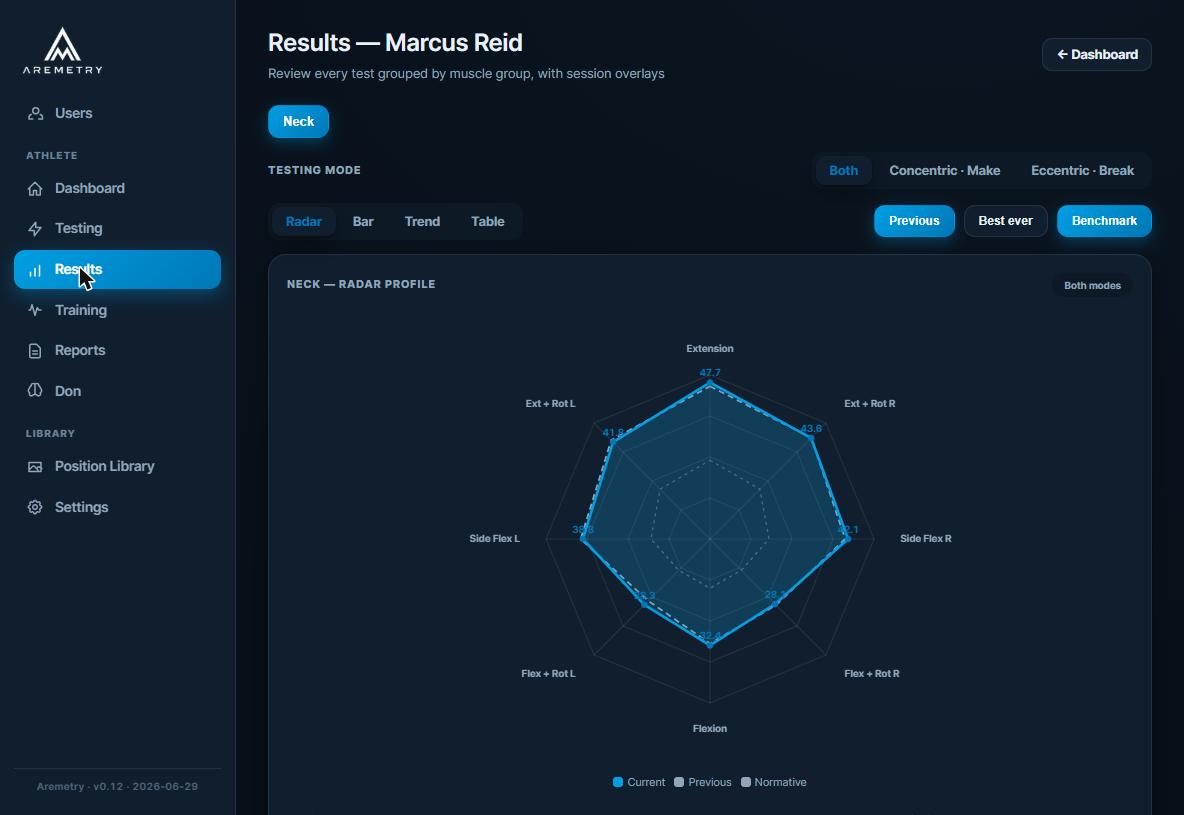Toggle the Benchmark overlay
The width and height of the screenshot is (1194, 815).
pyautogui.click(x=1104, y=221)
